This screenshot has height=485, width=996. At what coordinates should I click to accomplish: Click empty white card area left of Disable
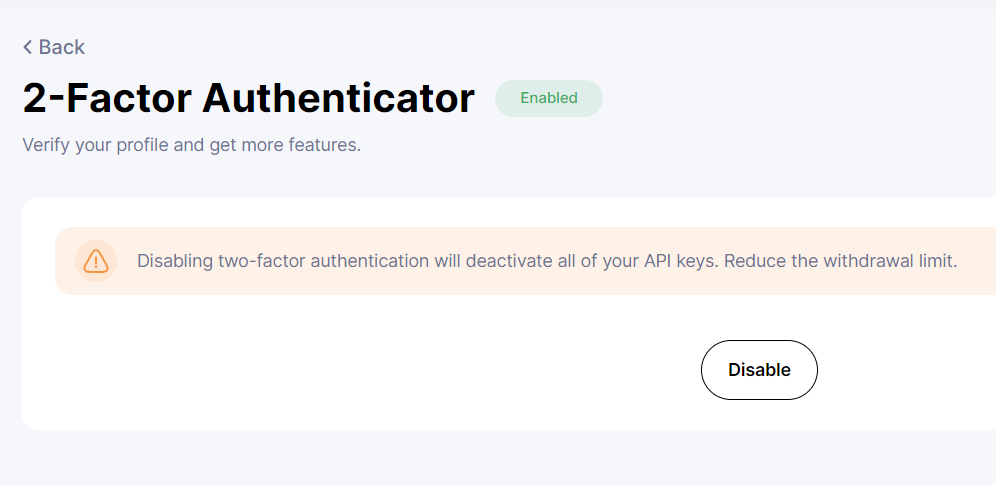click(350, 370)
